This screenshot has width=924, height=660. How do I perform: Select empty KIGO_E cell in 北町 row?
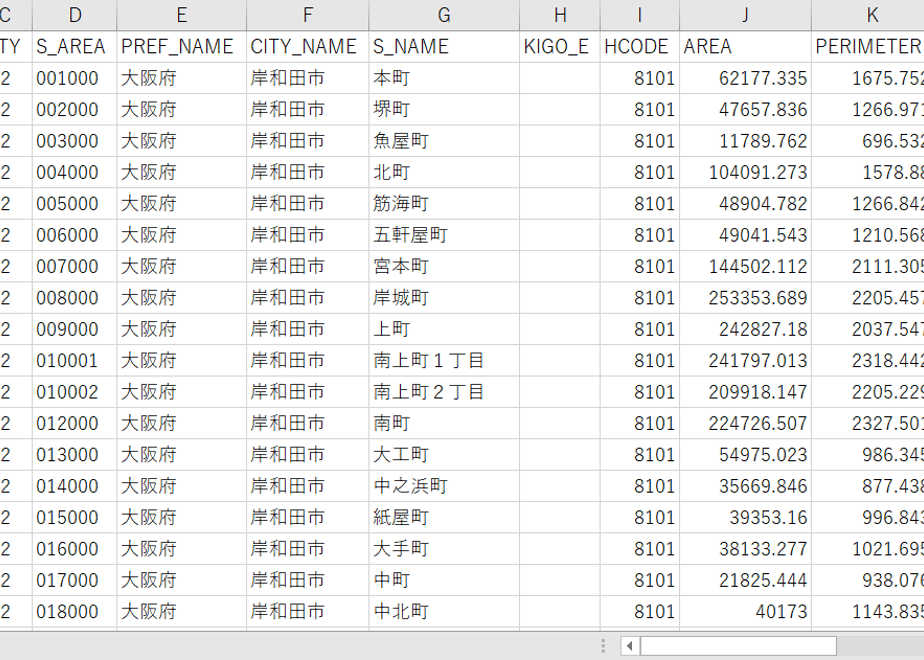click(560, 172)
